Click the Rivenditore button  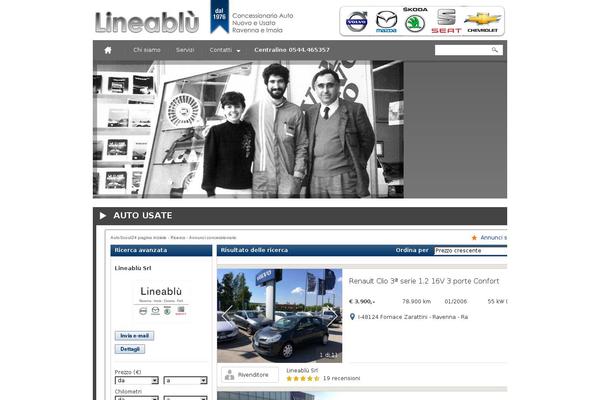(250, 375)
